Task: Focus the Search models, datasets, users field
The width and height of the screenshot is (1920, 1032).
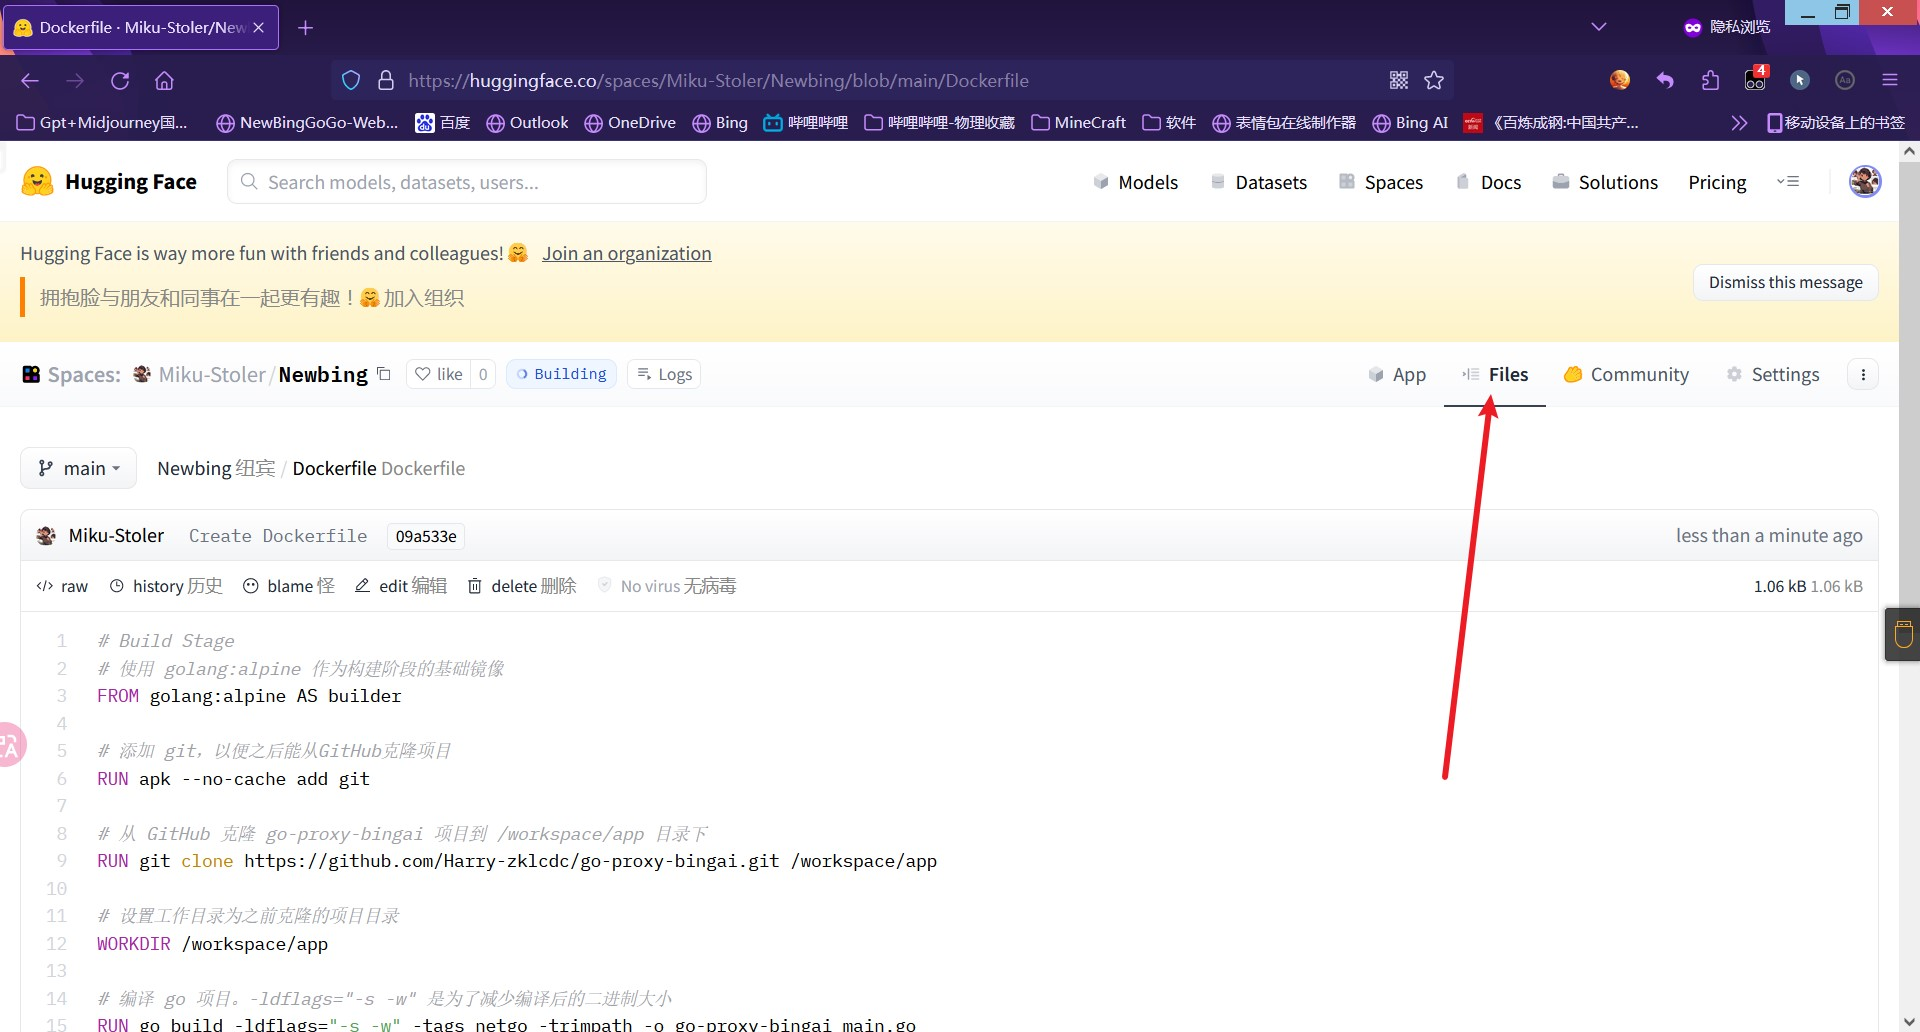Action: (x=467, y=182)
